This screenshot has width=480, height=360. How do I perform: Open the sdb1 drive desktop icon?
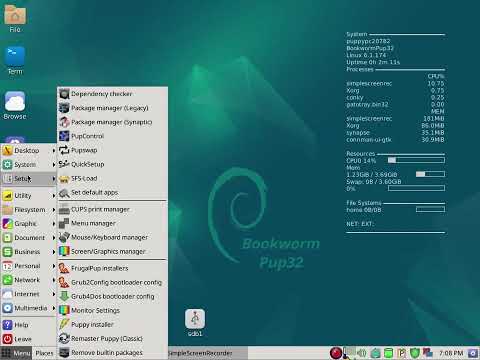coord(195,323)
